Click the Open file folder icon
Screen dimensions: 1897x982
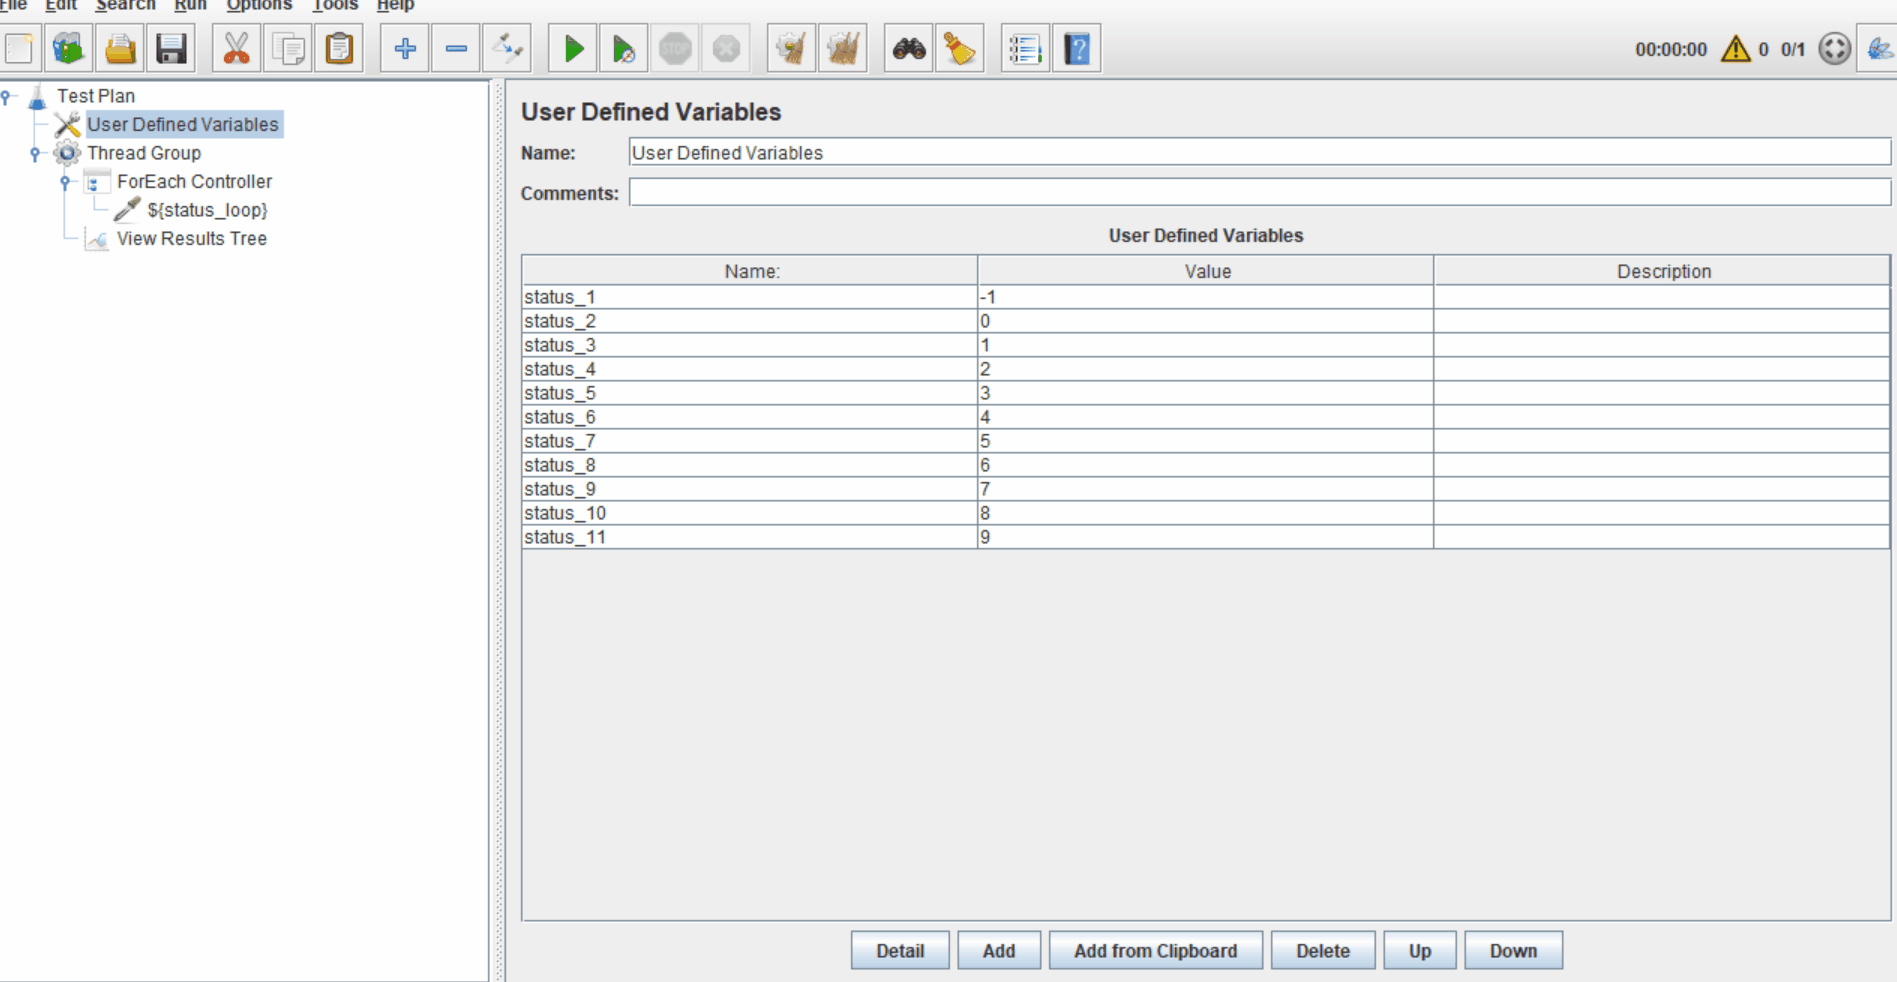click(x=120, y=48)
